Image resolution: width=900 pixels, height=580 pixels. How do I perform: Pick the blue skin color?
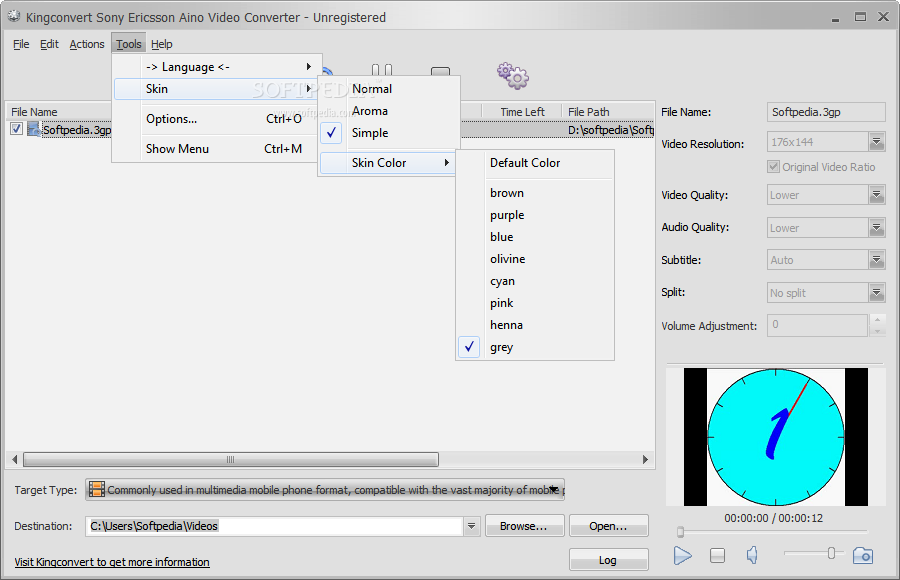pos(535,237)
